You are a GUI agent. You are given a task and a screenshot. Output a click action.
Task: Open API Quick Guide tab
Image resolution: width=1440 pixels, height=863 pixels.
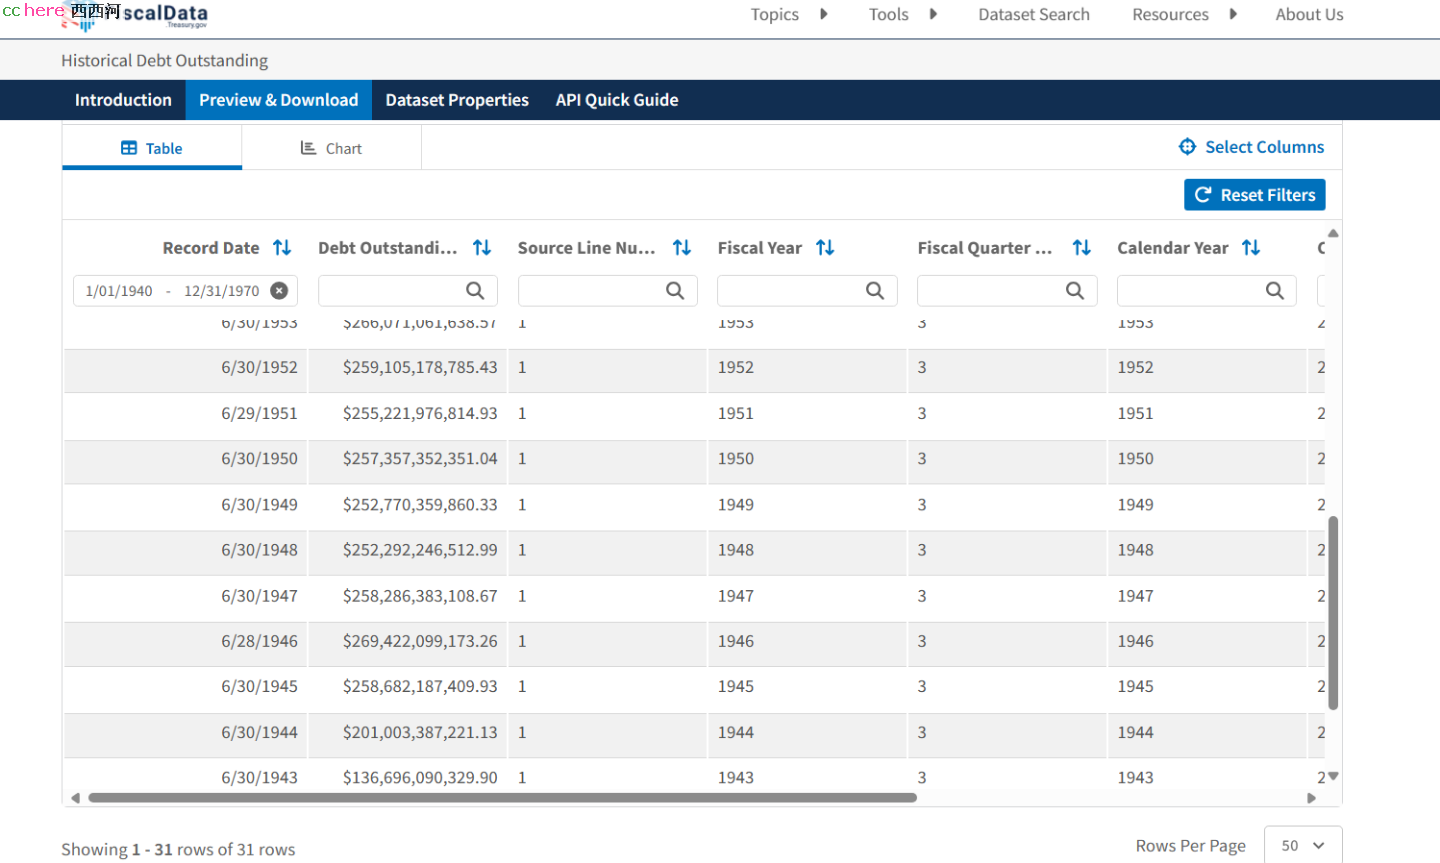[x=617, y=100]
